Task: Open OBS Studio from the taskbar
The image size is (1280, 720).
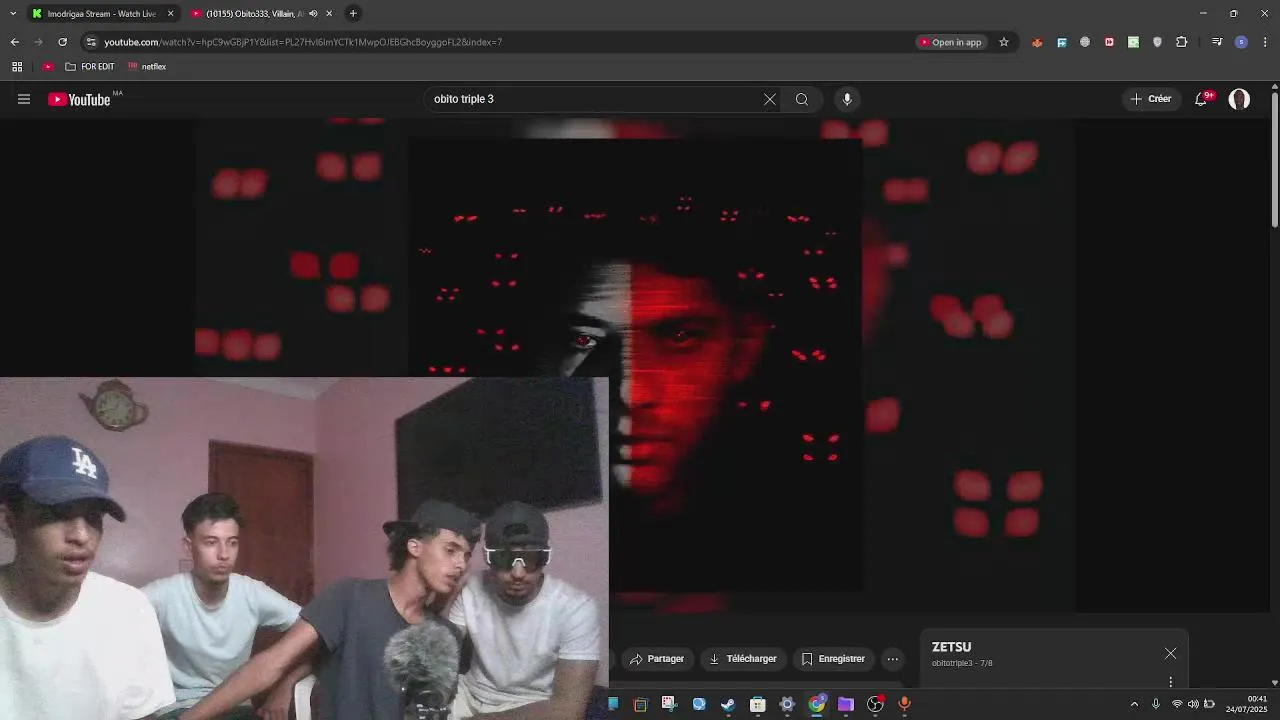Action: (876, 704)
